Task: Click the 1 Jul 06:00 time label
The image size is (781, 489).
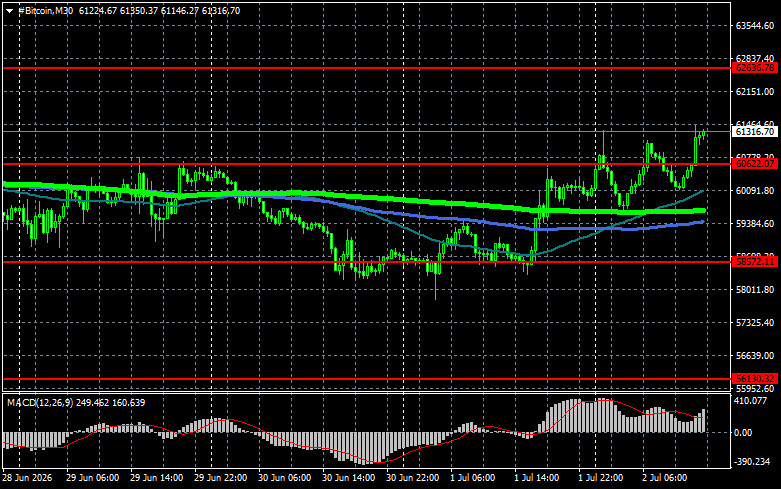Action: (473, 478)
